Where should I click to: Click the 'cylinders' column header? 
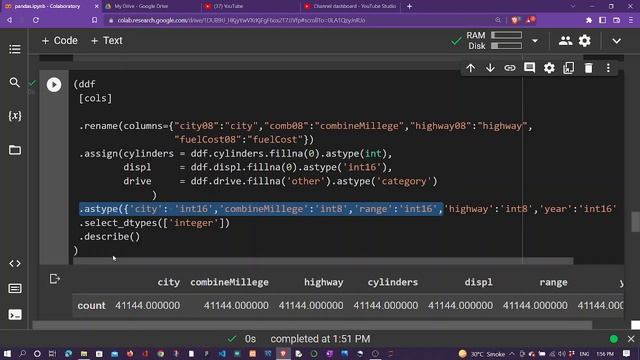click(393, 282)
